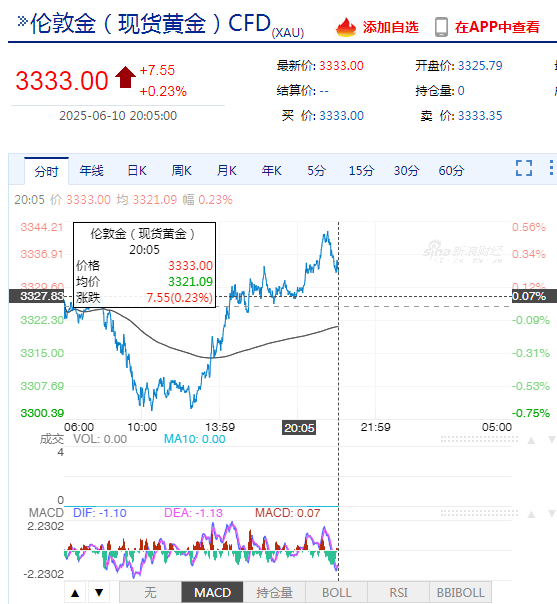The width and height of the screenshot is (557, 604).
Task: Click 在APP中查看 link
Action: pos(497,27)
